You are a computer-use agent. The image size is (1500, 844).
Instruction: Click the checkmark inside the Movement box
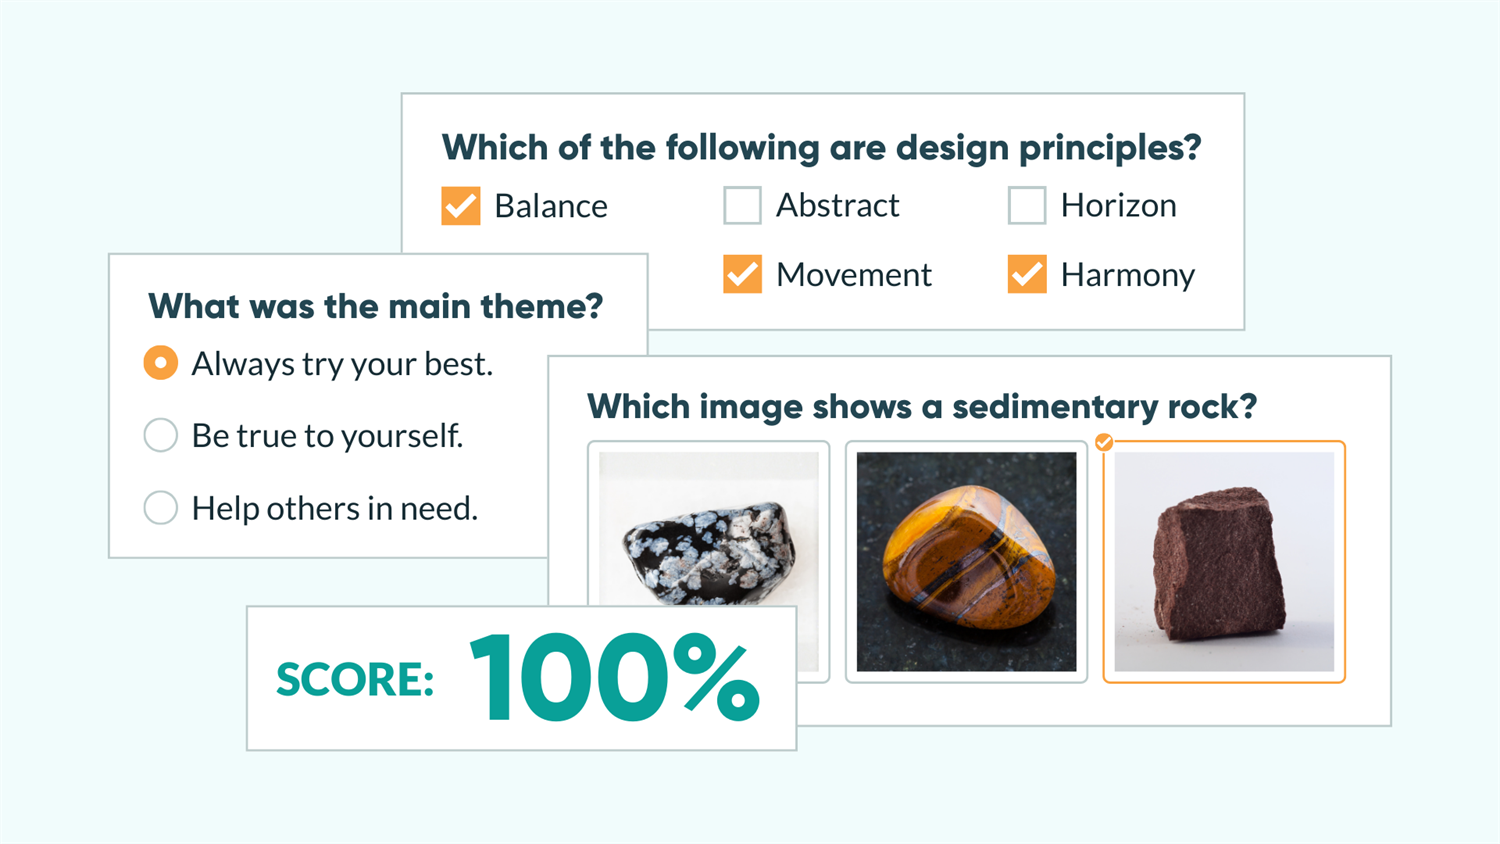click(741, 274)
